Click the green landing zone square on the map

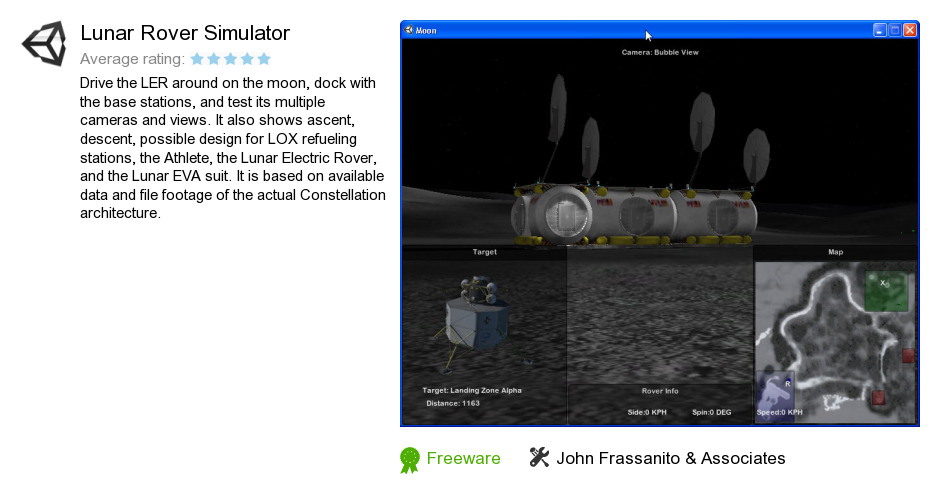(886, 291)
